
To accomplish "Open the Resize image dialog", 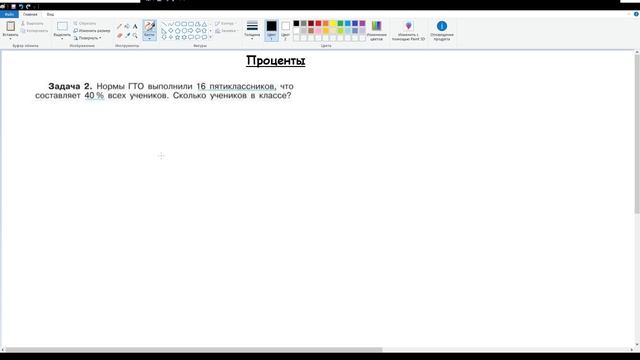I will pos(92,31).
